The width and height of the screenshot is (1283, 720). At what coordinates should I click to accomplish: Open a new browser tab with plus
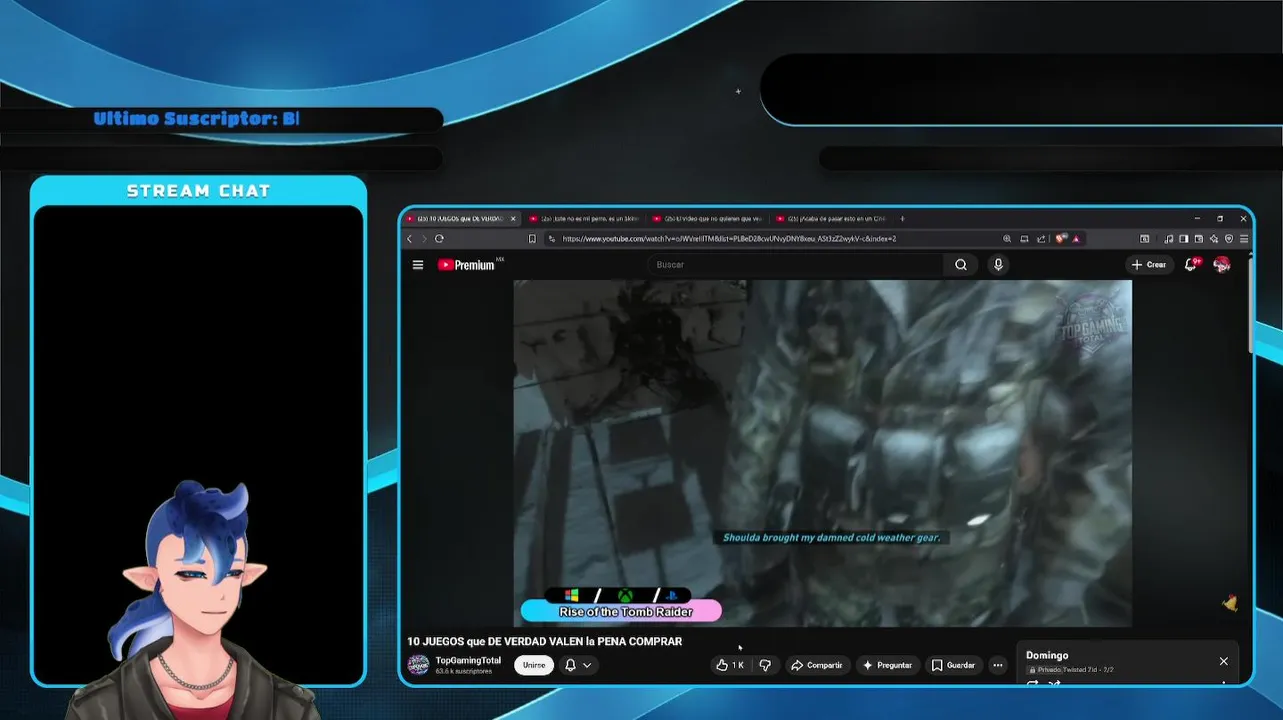click(902, 218)
